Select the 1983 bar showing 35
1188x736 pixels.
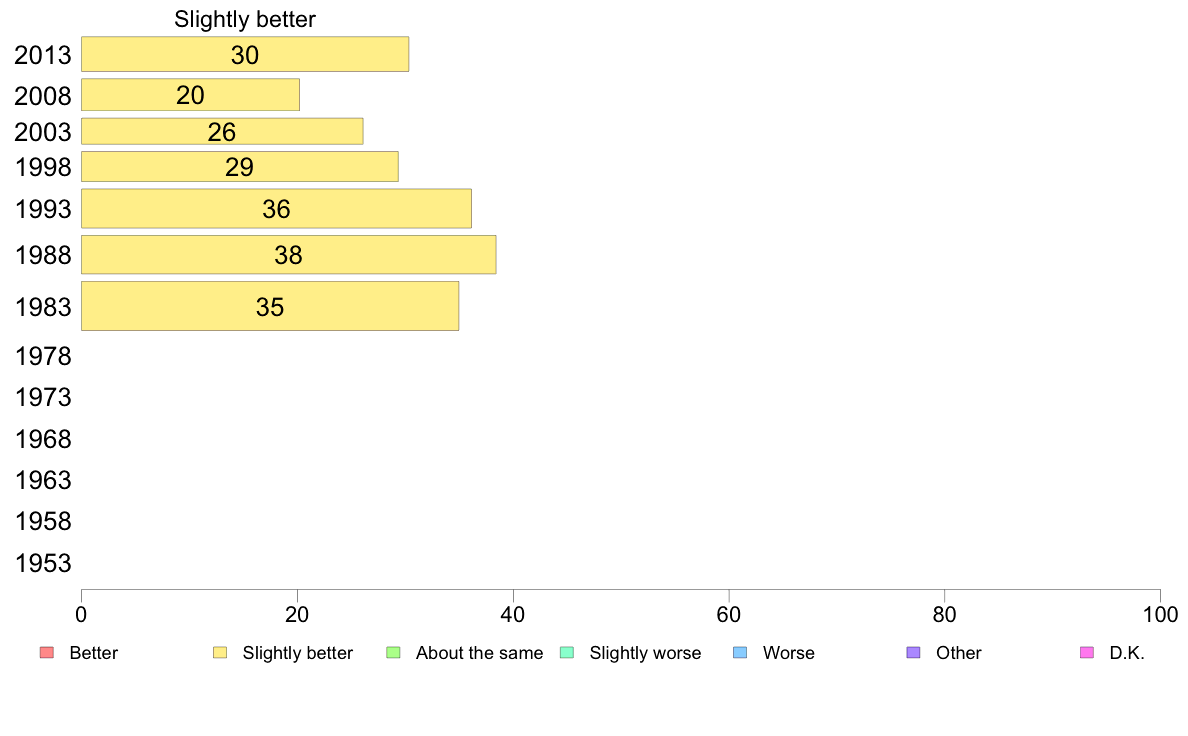(270, 306)
